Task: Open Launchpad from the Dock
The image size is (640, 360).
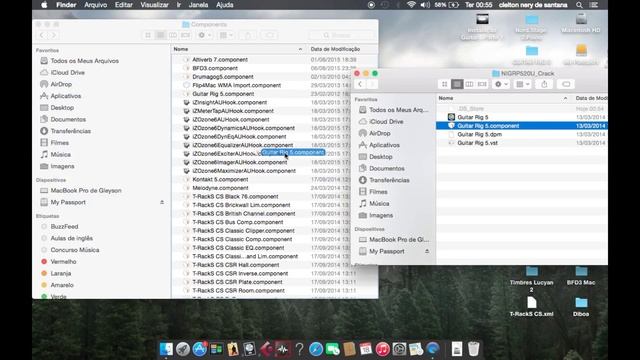Action: (183, 349)
